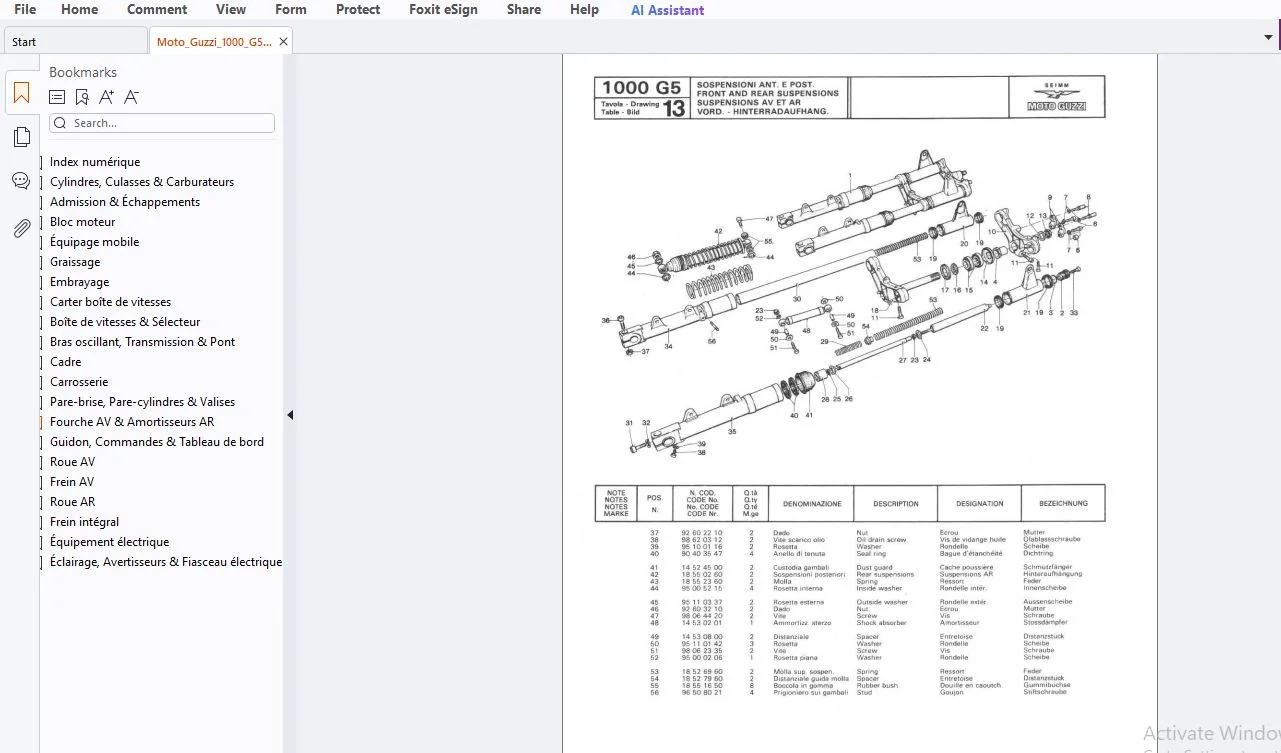
Task: Open the Form ribbon tab
Action: [291, 10]
